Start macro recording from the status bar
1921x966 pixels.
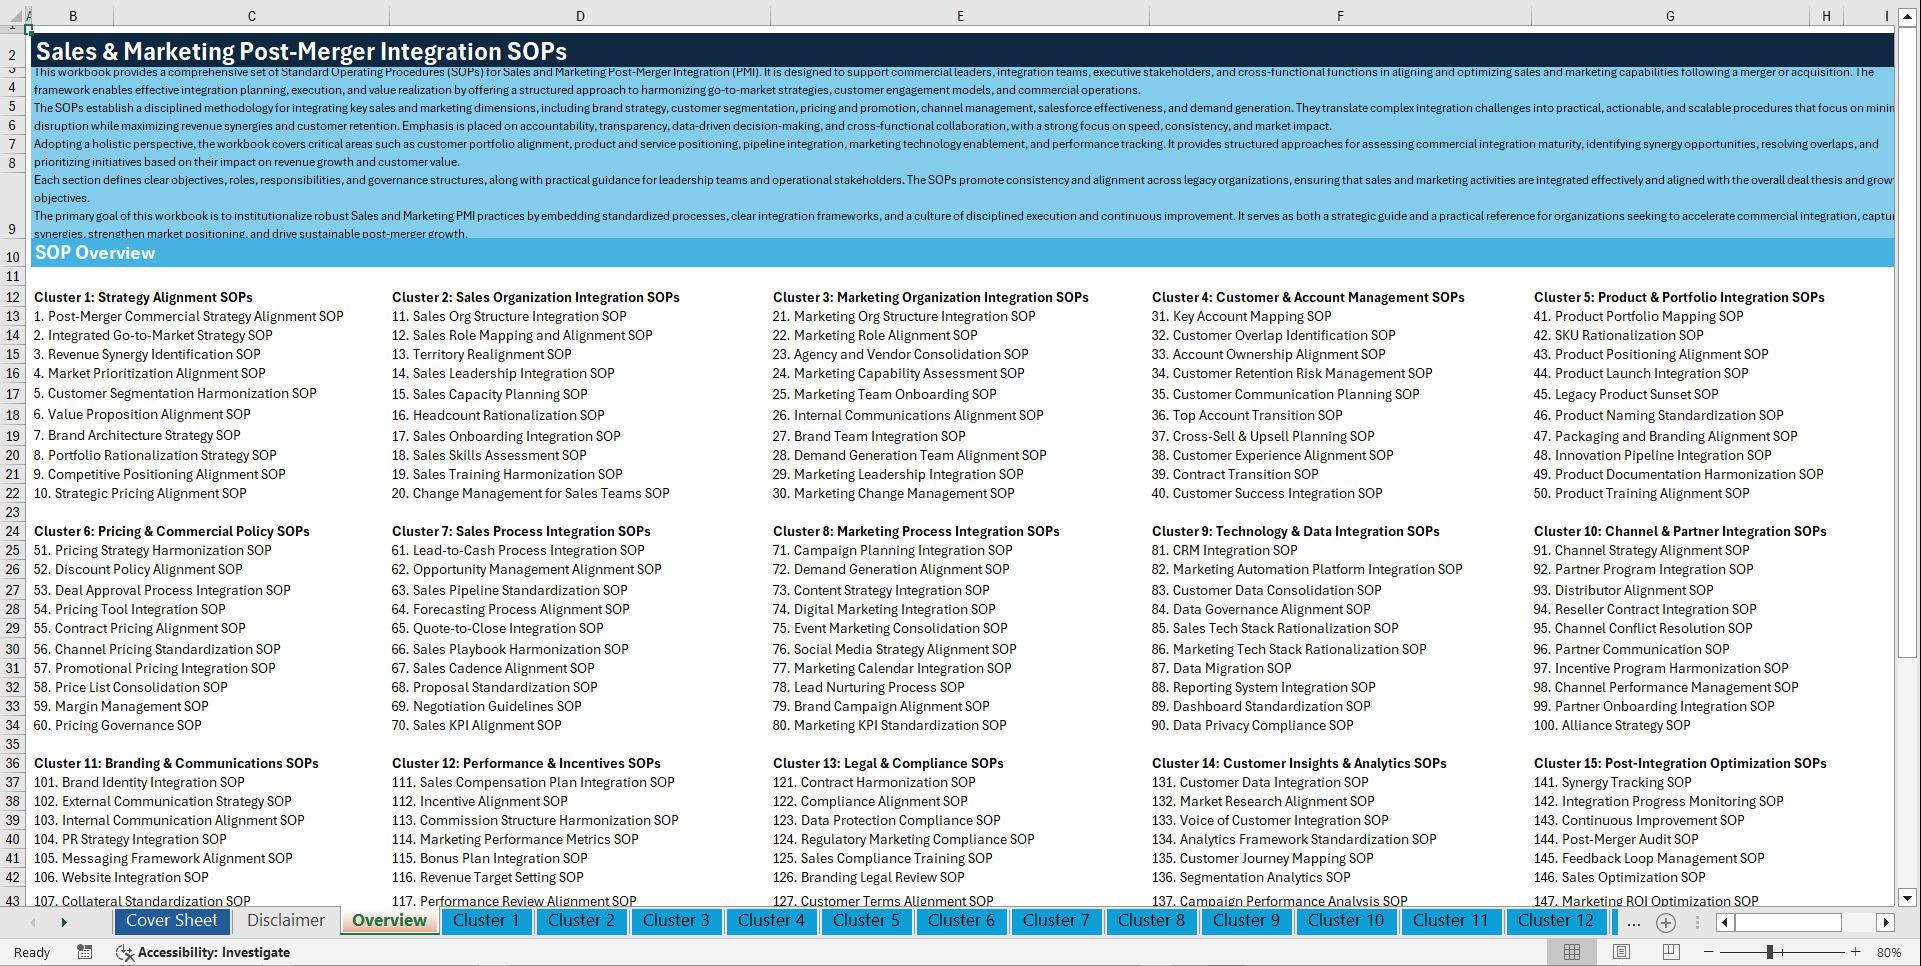coord(85,952)
